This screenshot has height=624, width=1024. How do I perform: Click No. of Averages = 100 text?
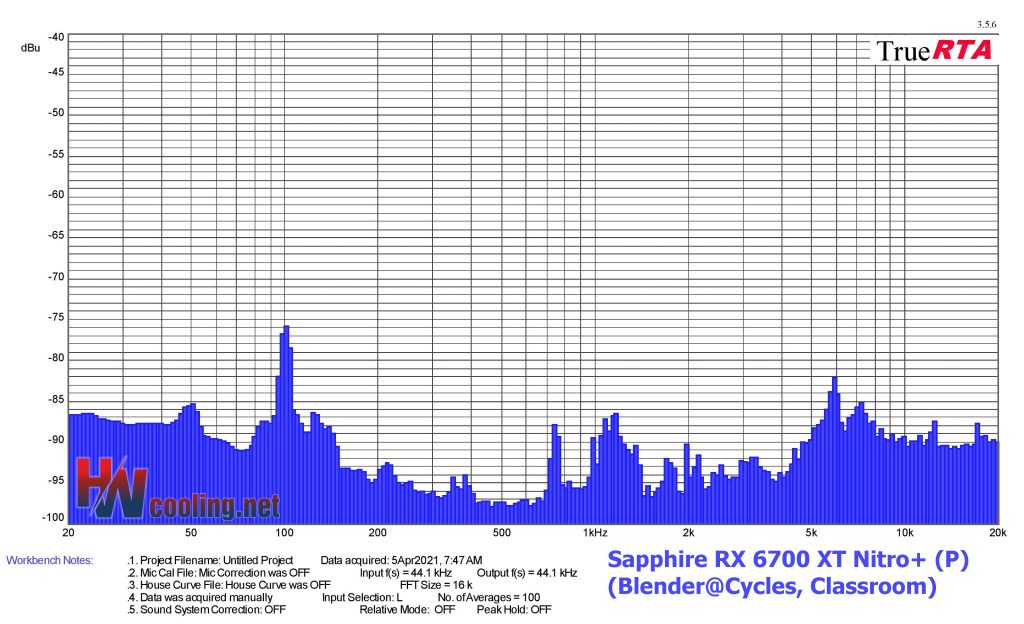[x=488, y=597]
